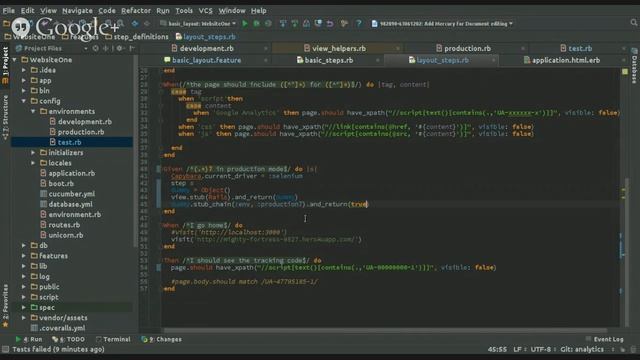Click the tool windows toggle icon at bottom-left
This screenshot has width=640, height=360.
[5, 349]
